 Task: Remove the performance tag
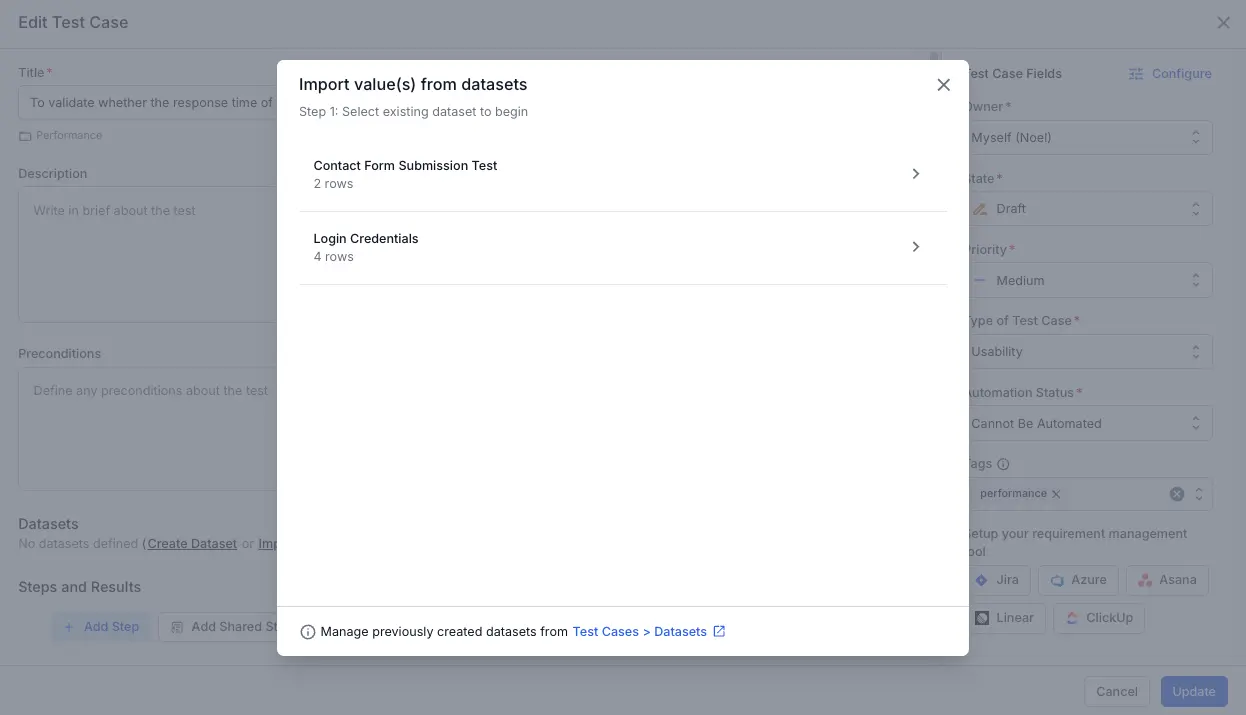pos(1056,494)
